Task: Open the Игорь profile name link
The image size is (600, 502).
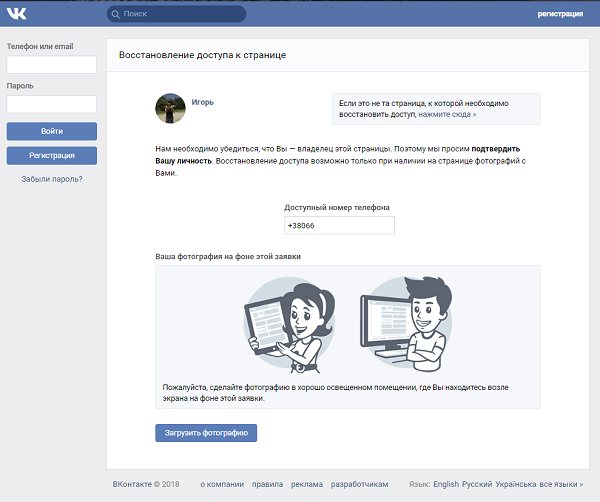Action: 203,102
